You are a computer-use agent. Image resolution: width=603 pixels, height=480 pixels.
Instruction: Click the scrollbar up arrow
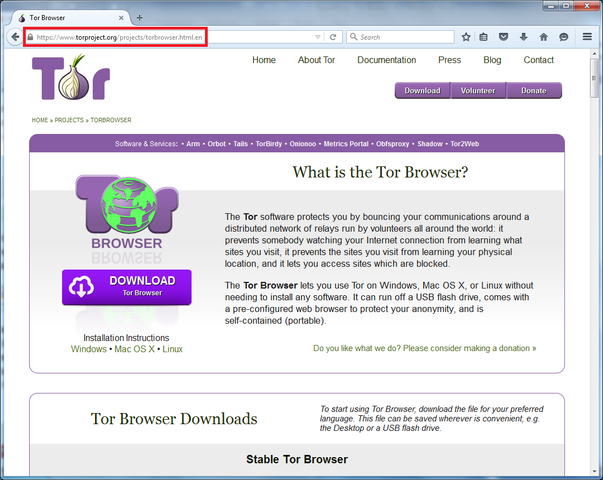595,54
